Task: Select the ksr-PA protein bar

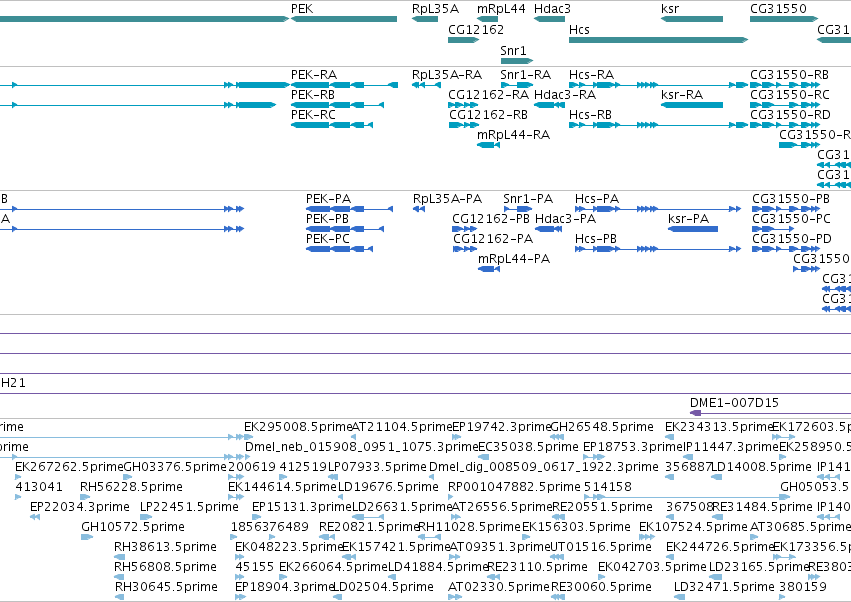Action: [x=693, y=229]
